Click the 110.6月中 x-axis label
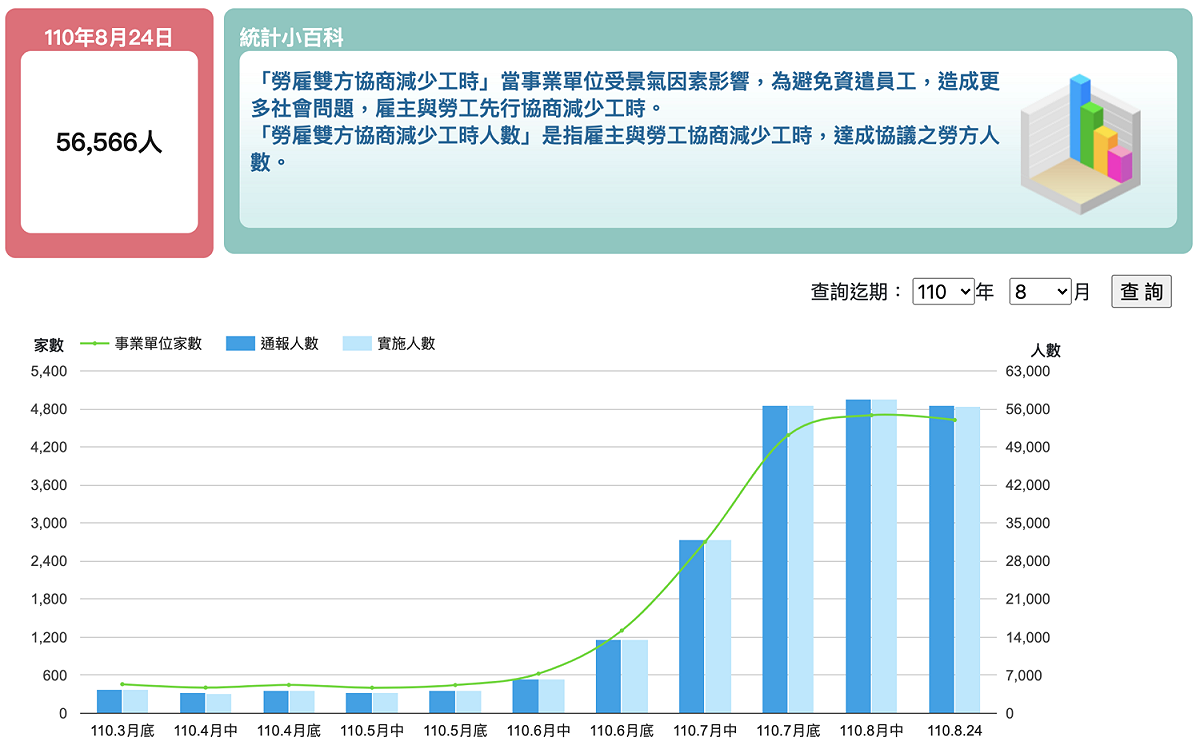 (x=539, y=731)
